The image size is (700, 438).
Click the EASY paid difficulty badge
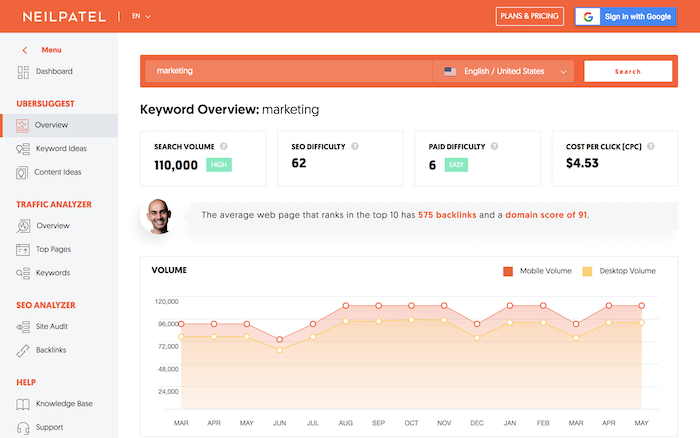click(456, 165)
